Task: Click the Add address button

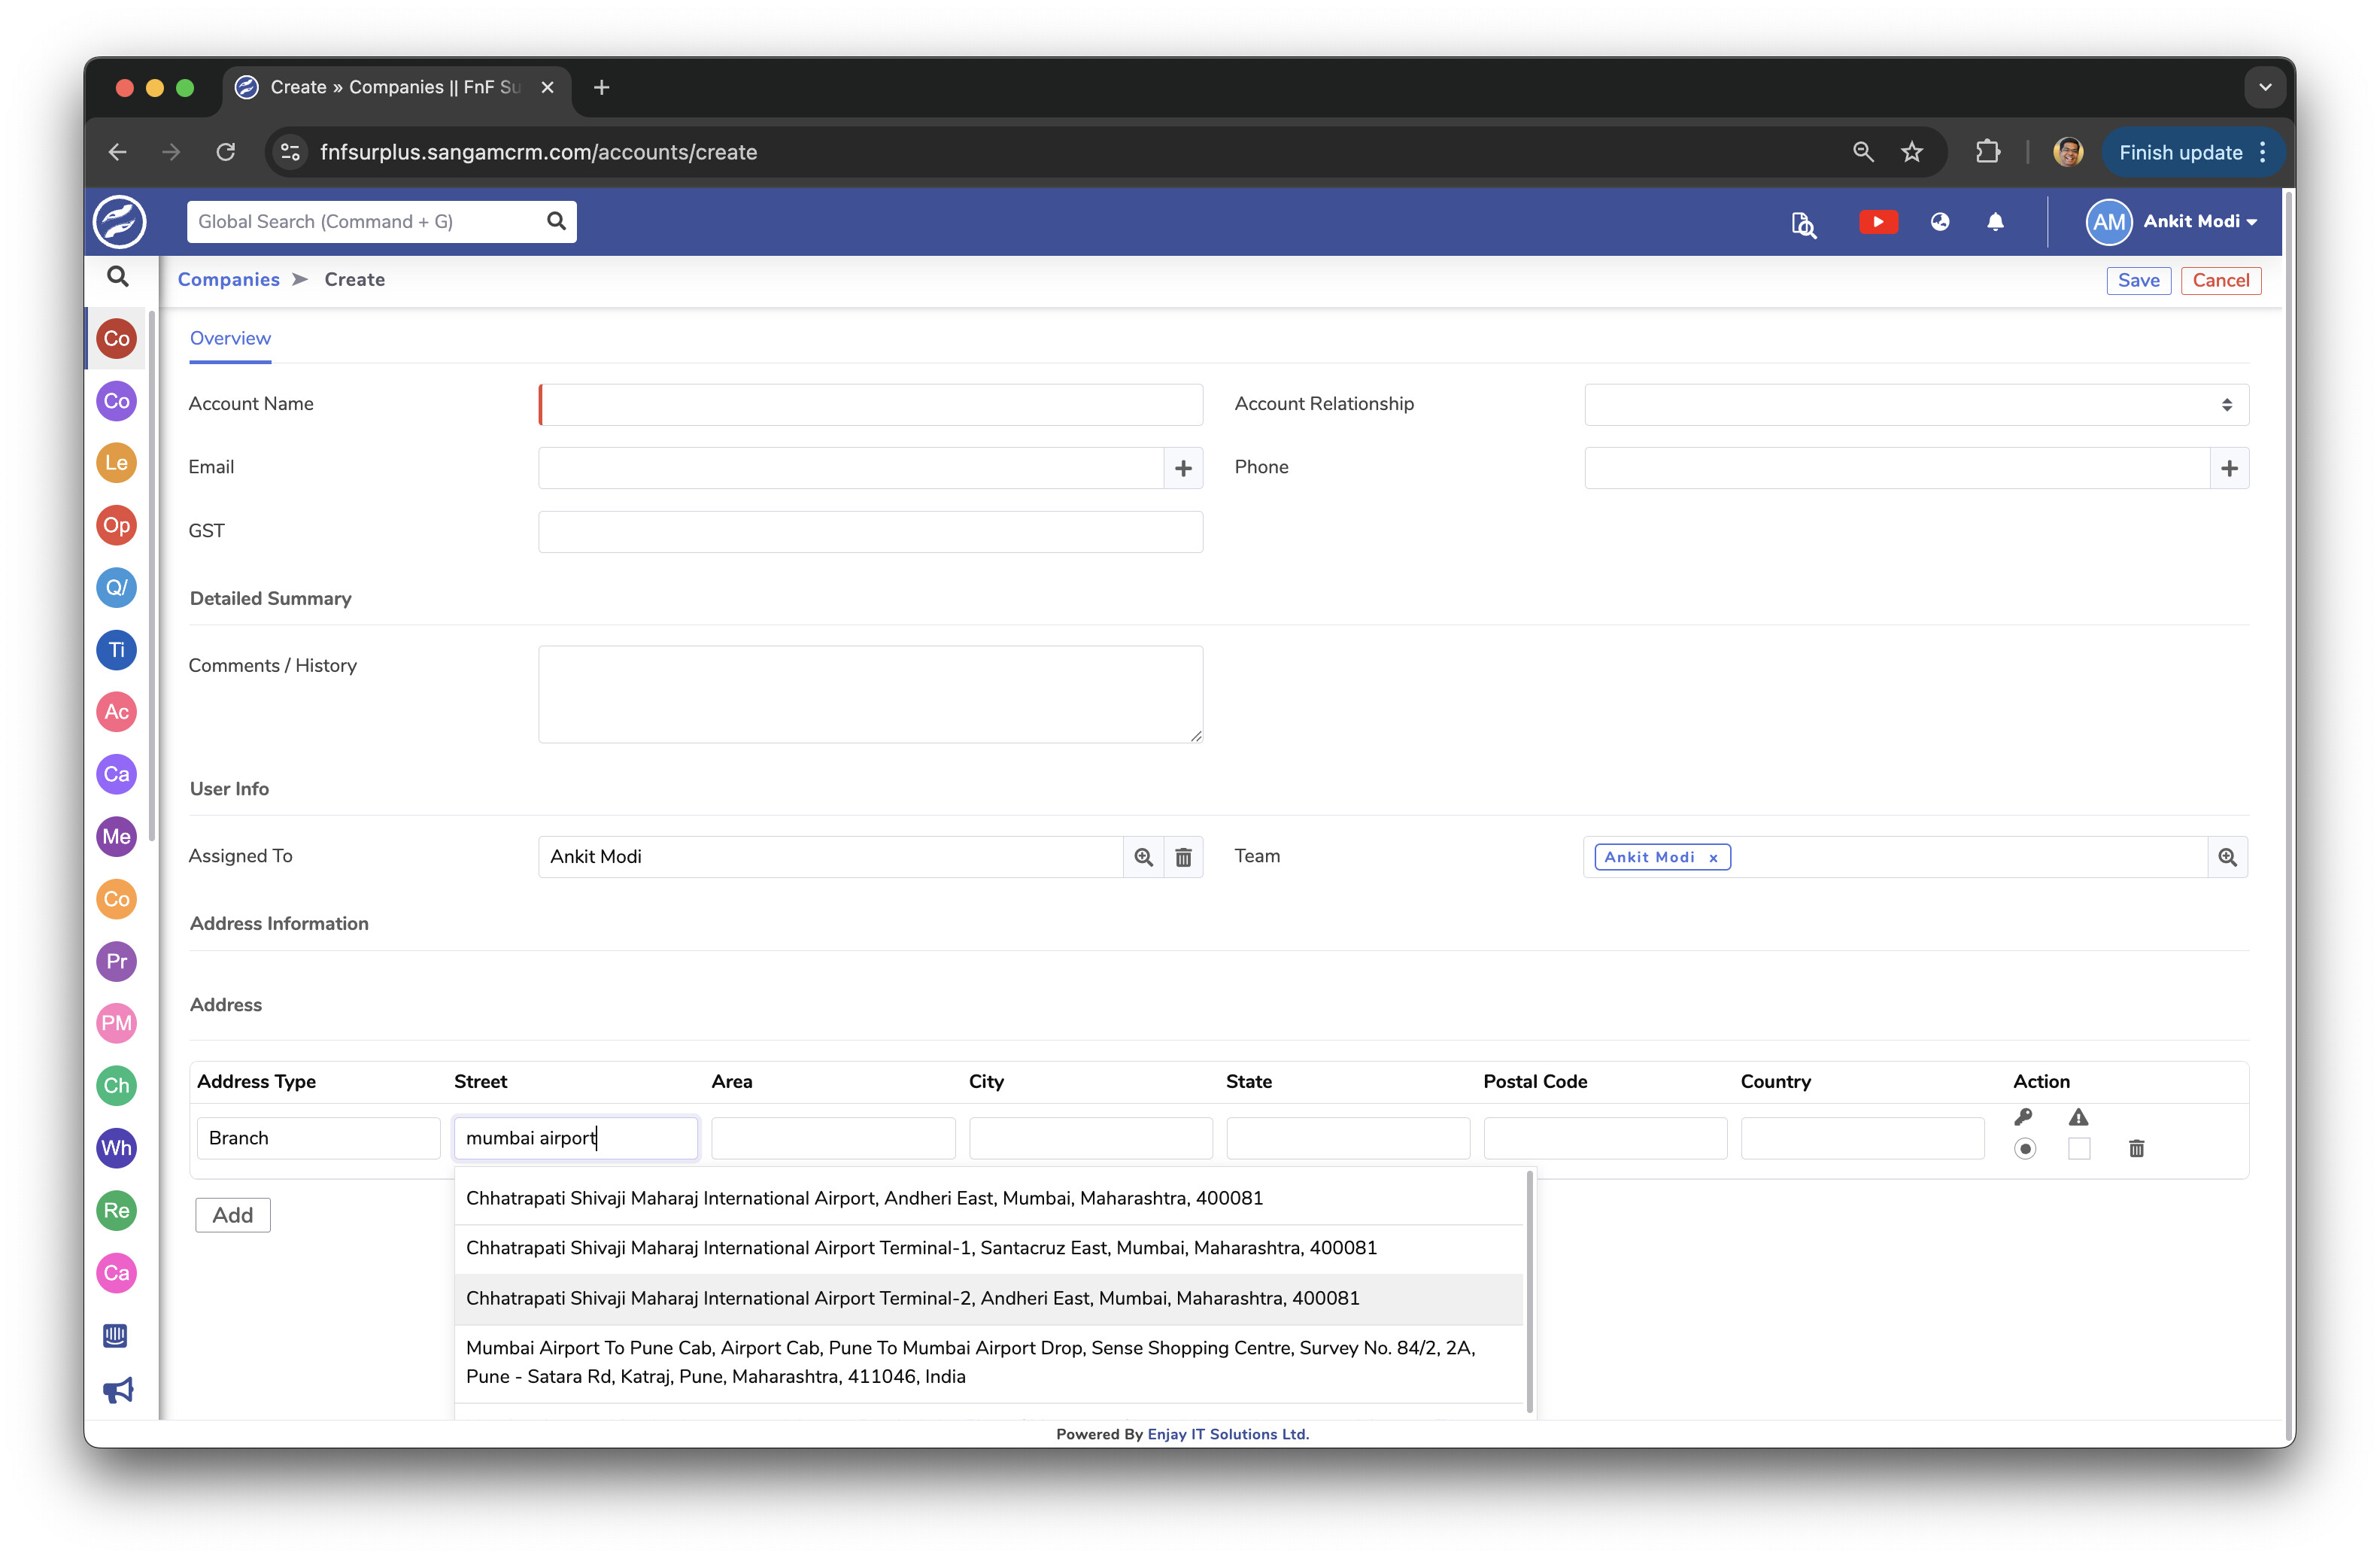Action: (x=232, y=1215)
